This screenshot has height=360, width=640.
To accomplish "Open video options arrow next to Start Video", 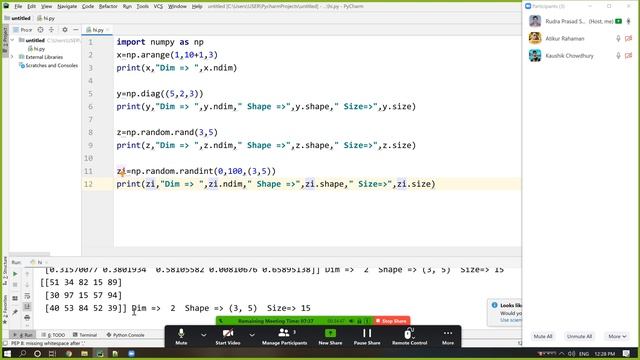I will click(x=252, y=335).
